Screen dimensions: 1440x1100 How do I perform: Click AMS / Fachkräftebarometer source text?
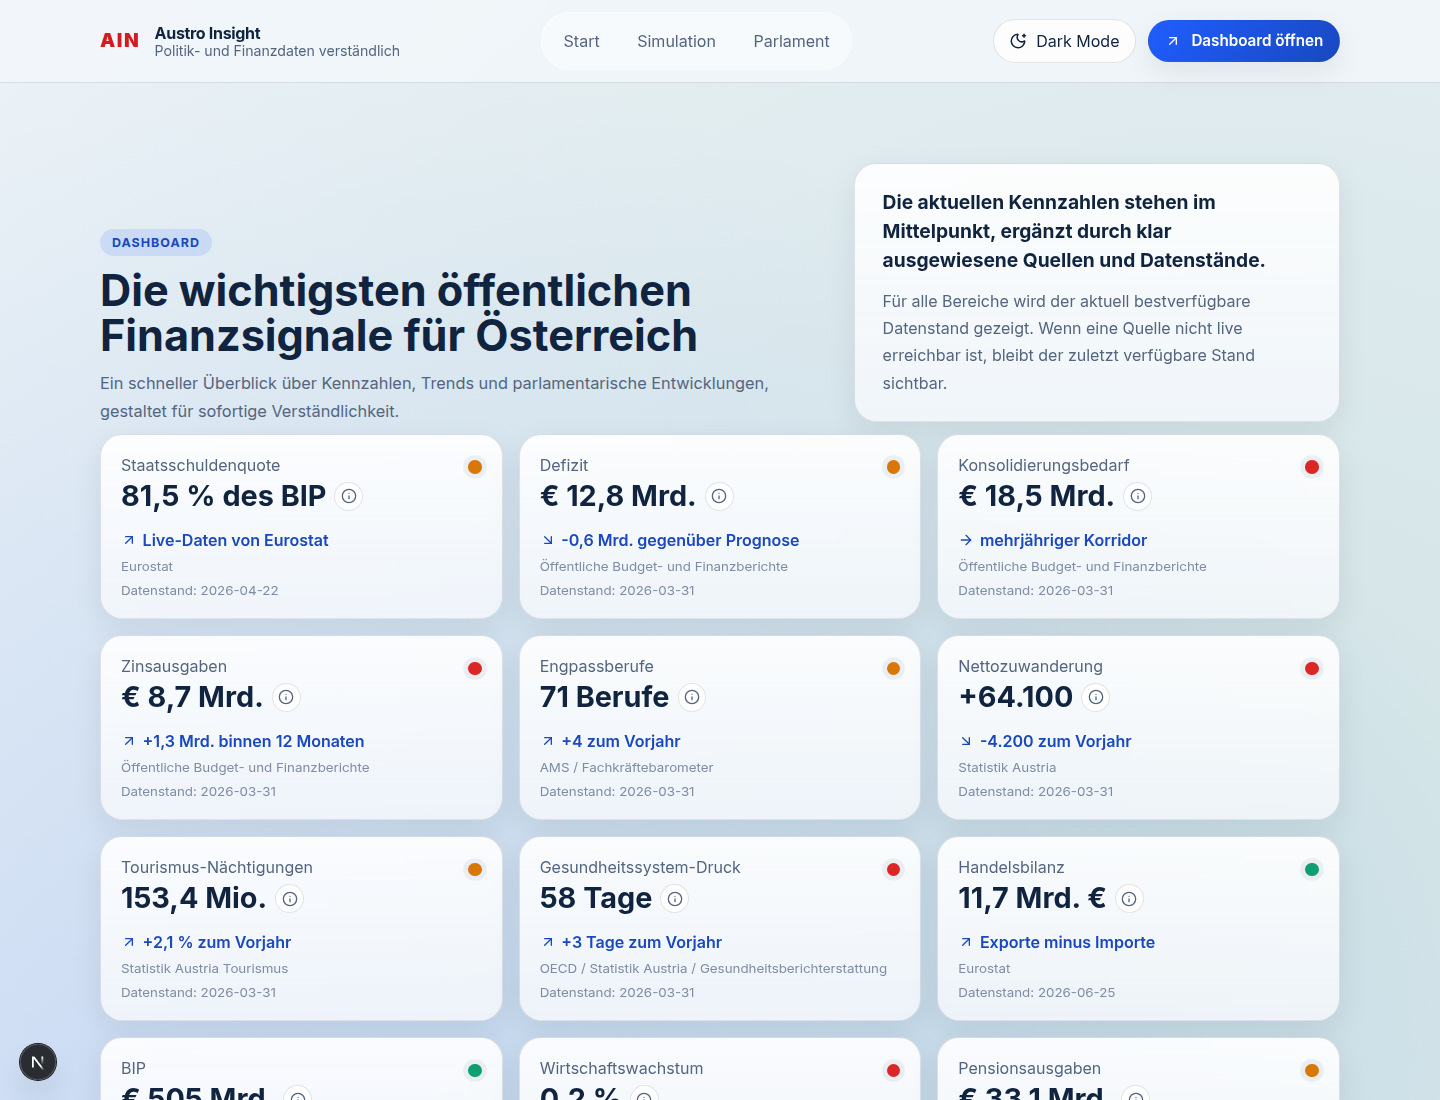(627, 767)
